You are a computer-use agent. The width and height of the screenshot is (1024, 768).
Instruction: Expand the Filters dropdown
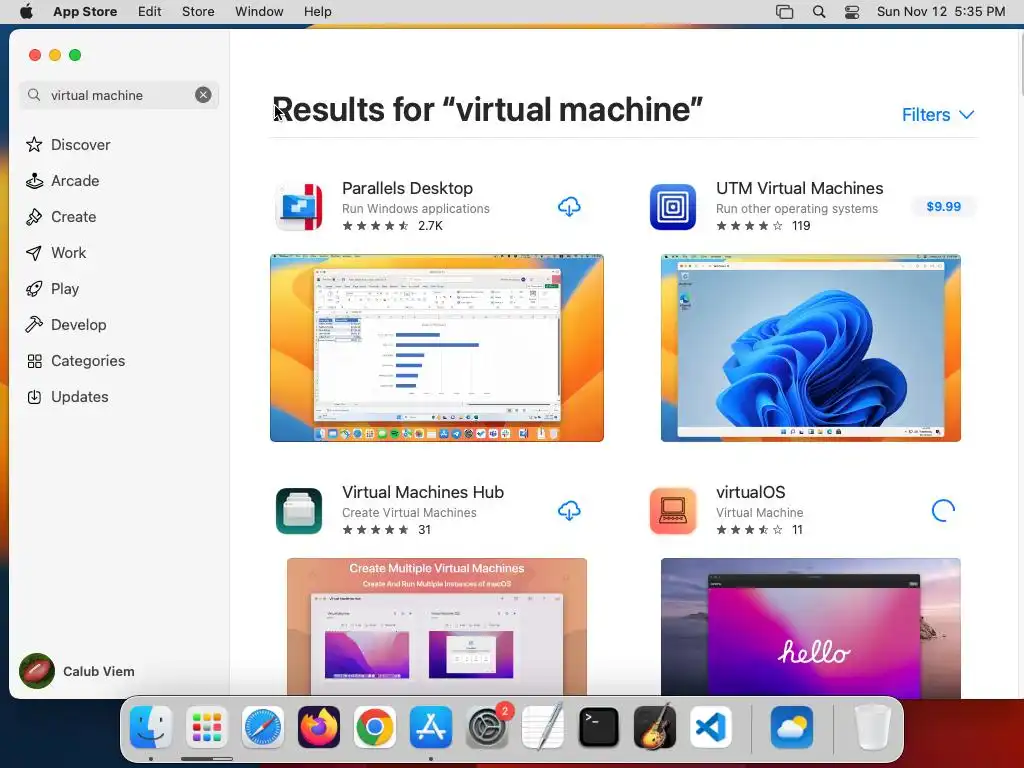tap(938, 115)
